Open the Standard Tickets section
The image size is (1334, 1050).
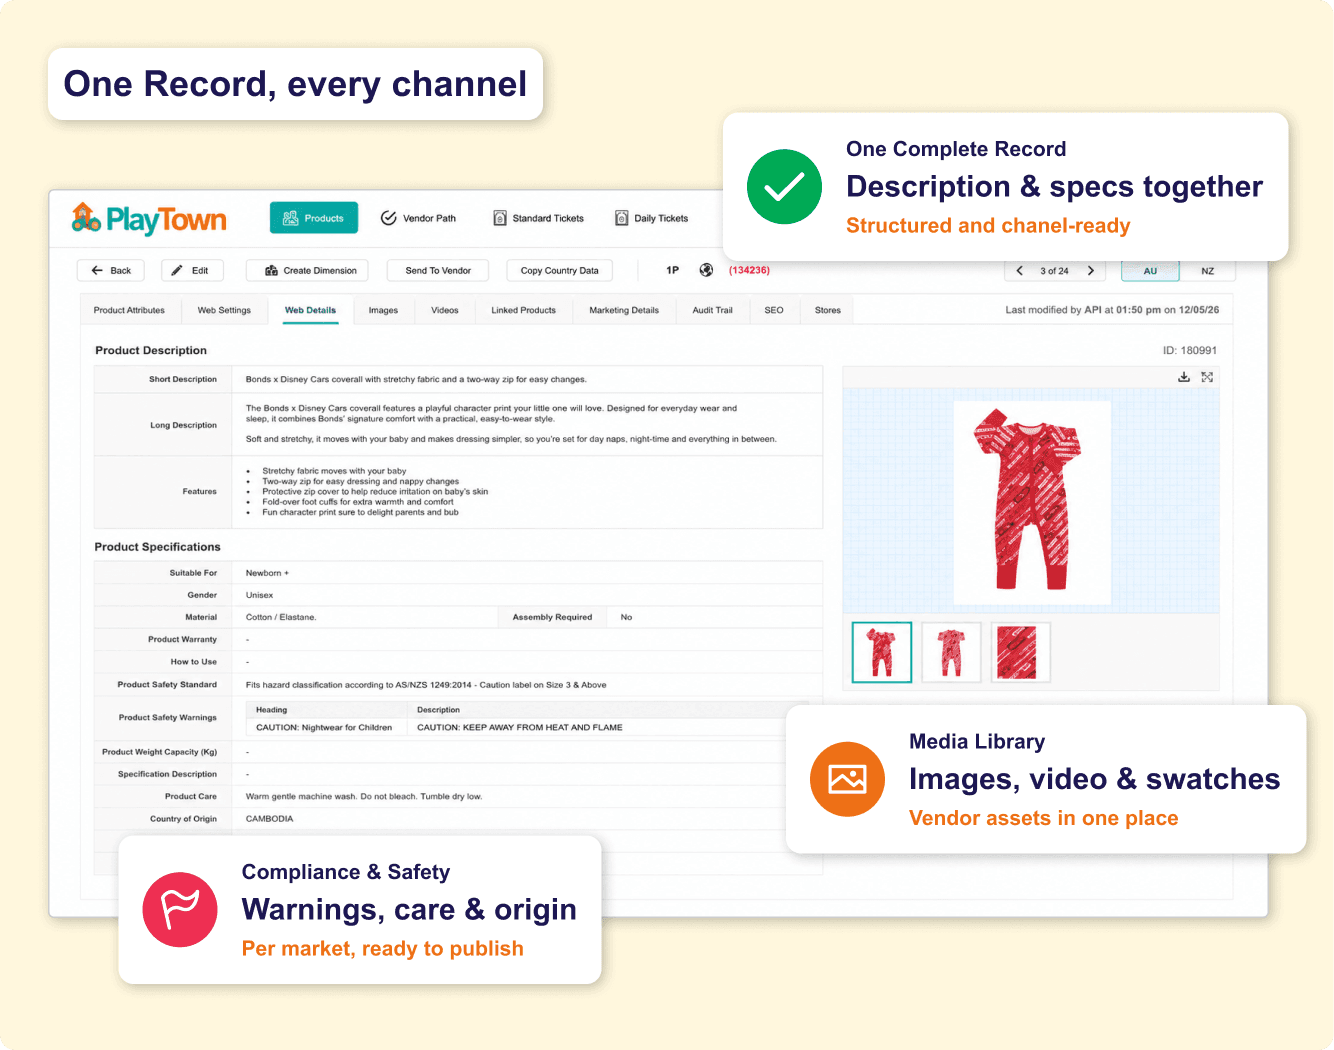[538, 218]
